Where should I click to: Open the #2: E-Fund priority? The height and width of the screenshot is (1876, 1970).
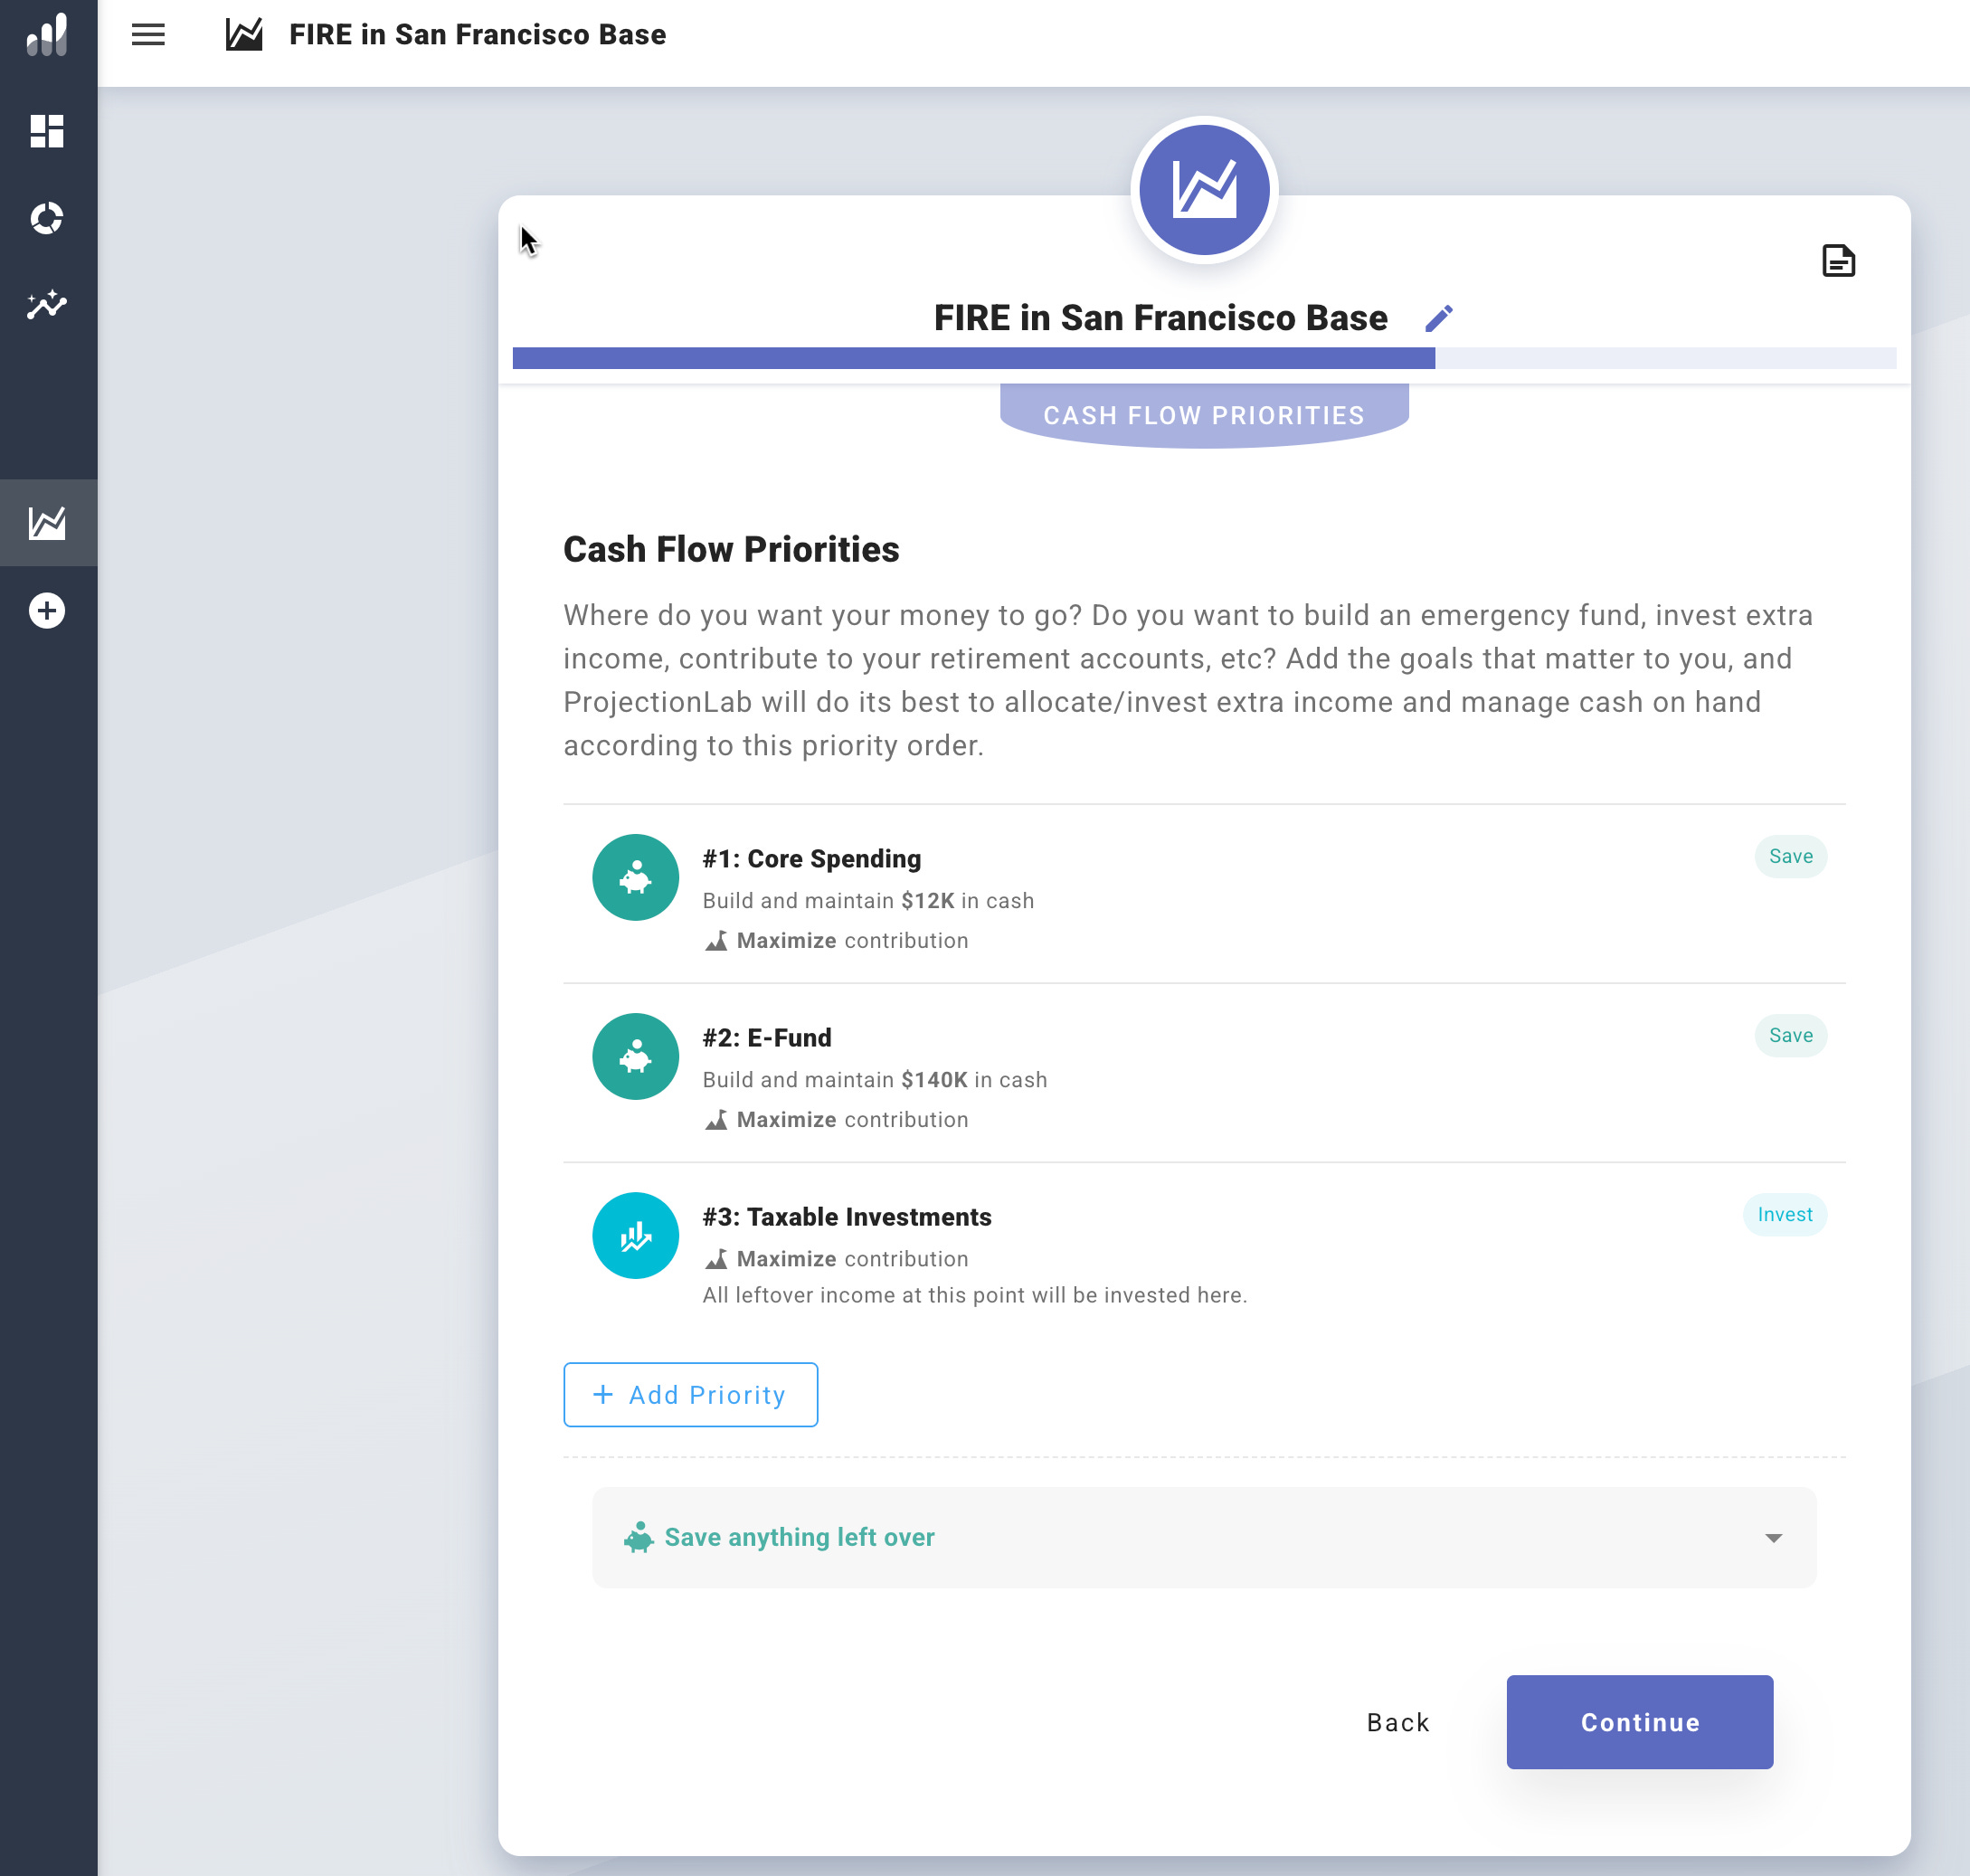[1204, 1073]
